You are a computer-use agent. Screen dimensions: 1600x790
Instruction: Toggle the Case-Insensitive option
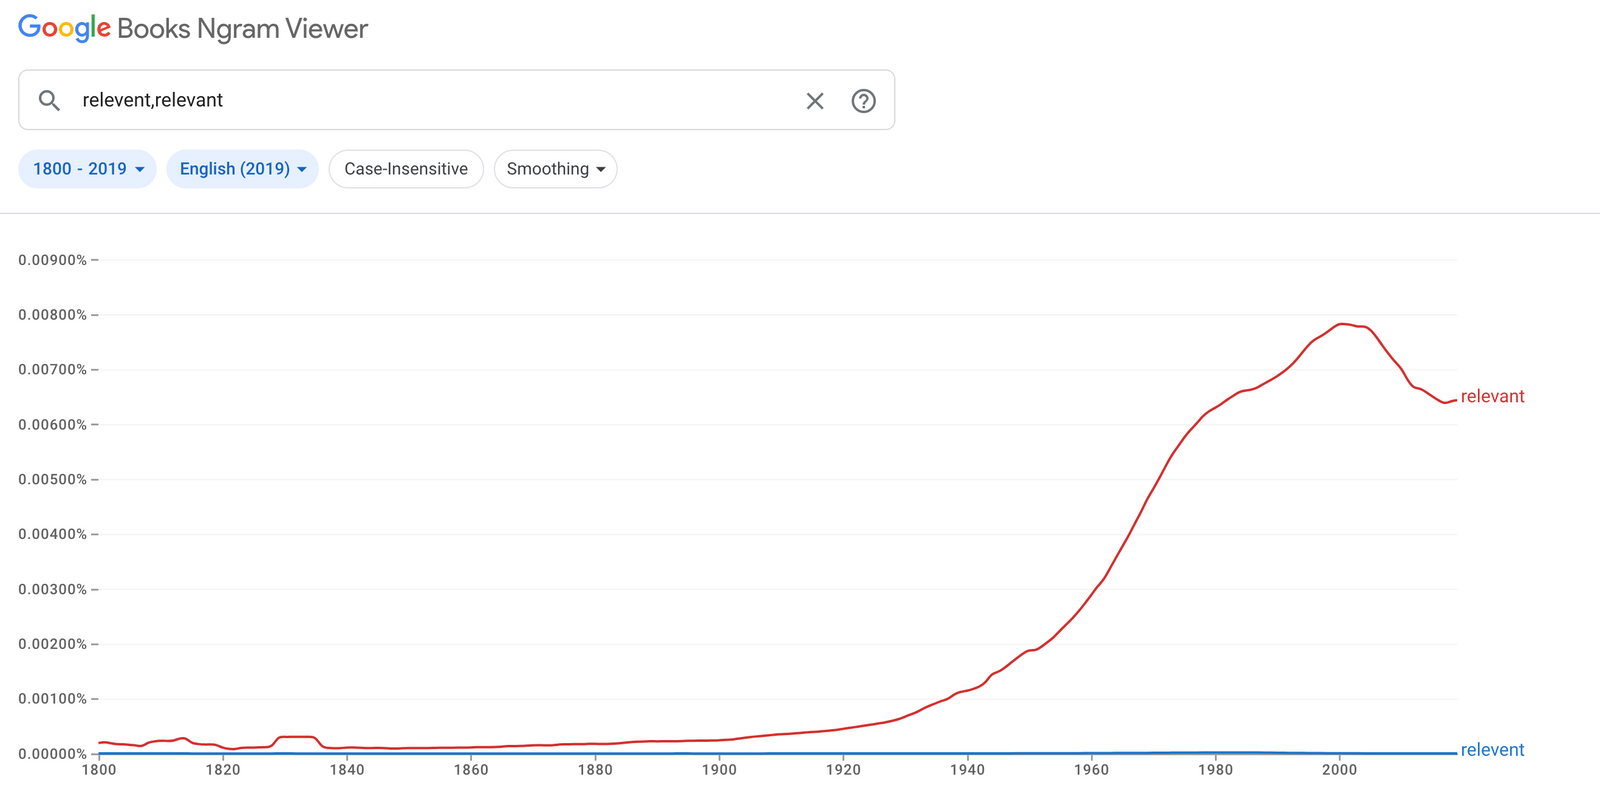pyautogui.click(x=406, y=169)
